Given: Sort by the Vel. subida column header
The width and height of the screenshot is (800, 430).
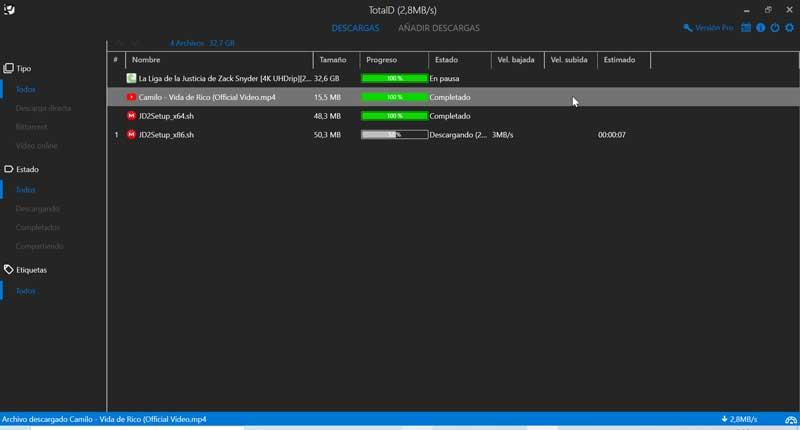Looking at the screenshot, I should tap(570, 60).
